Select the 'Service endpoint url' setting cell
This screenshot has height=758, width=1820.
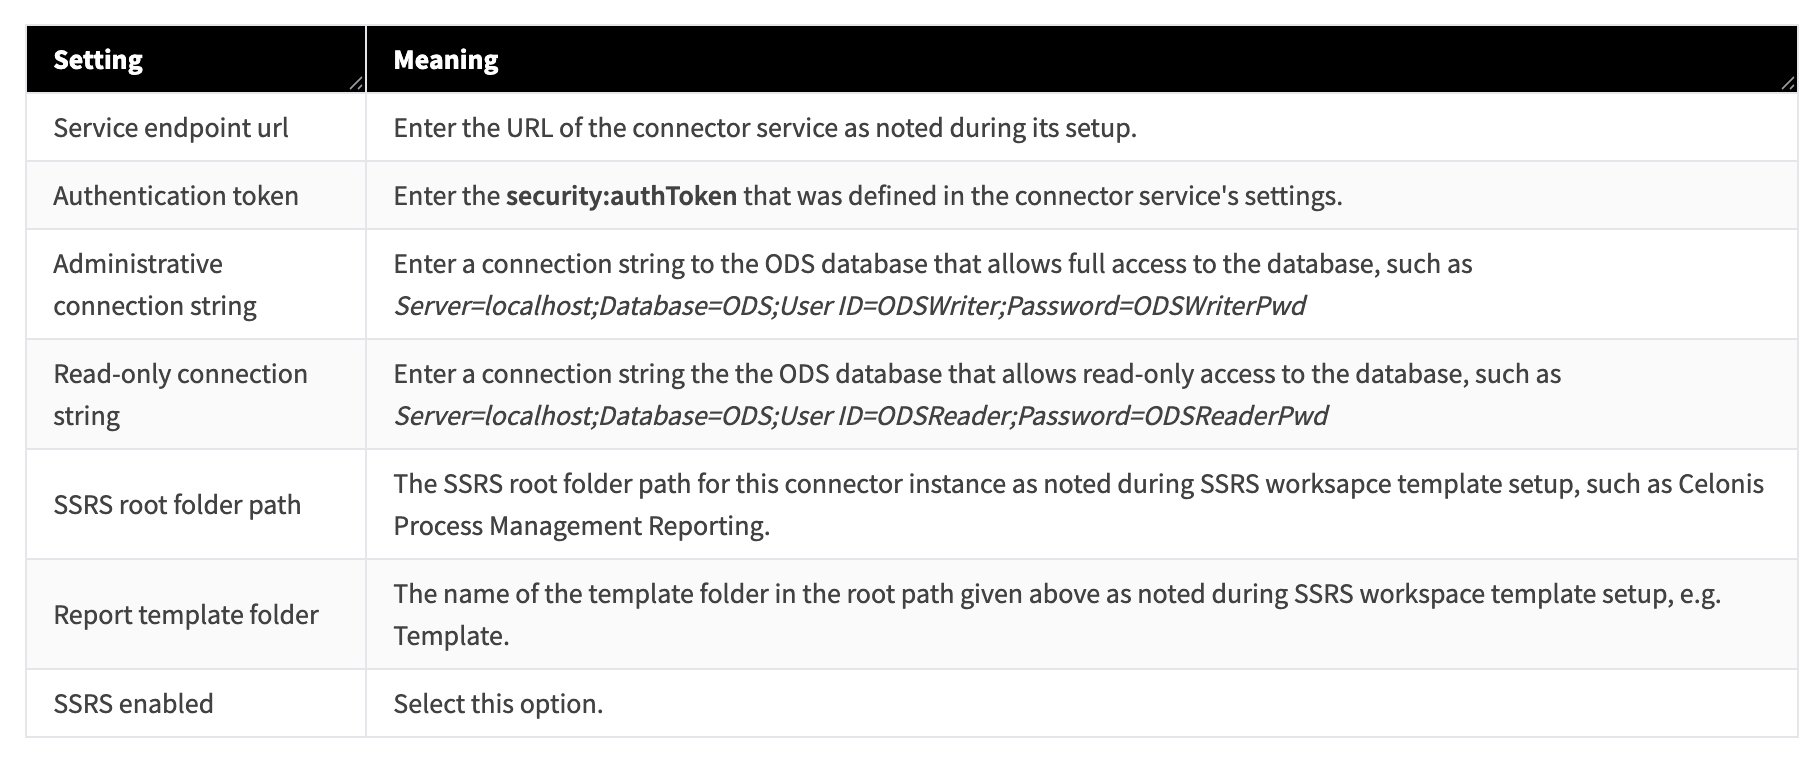[x=170, y=128]
